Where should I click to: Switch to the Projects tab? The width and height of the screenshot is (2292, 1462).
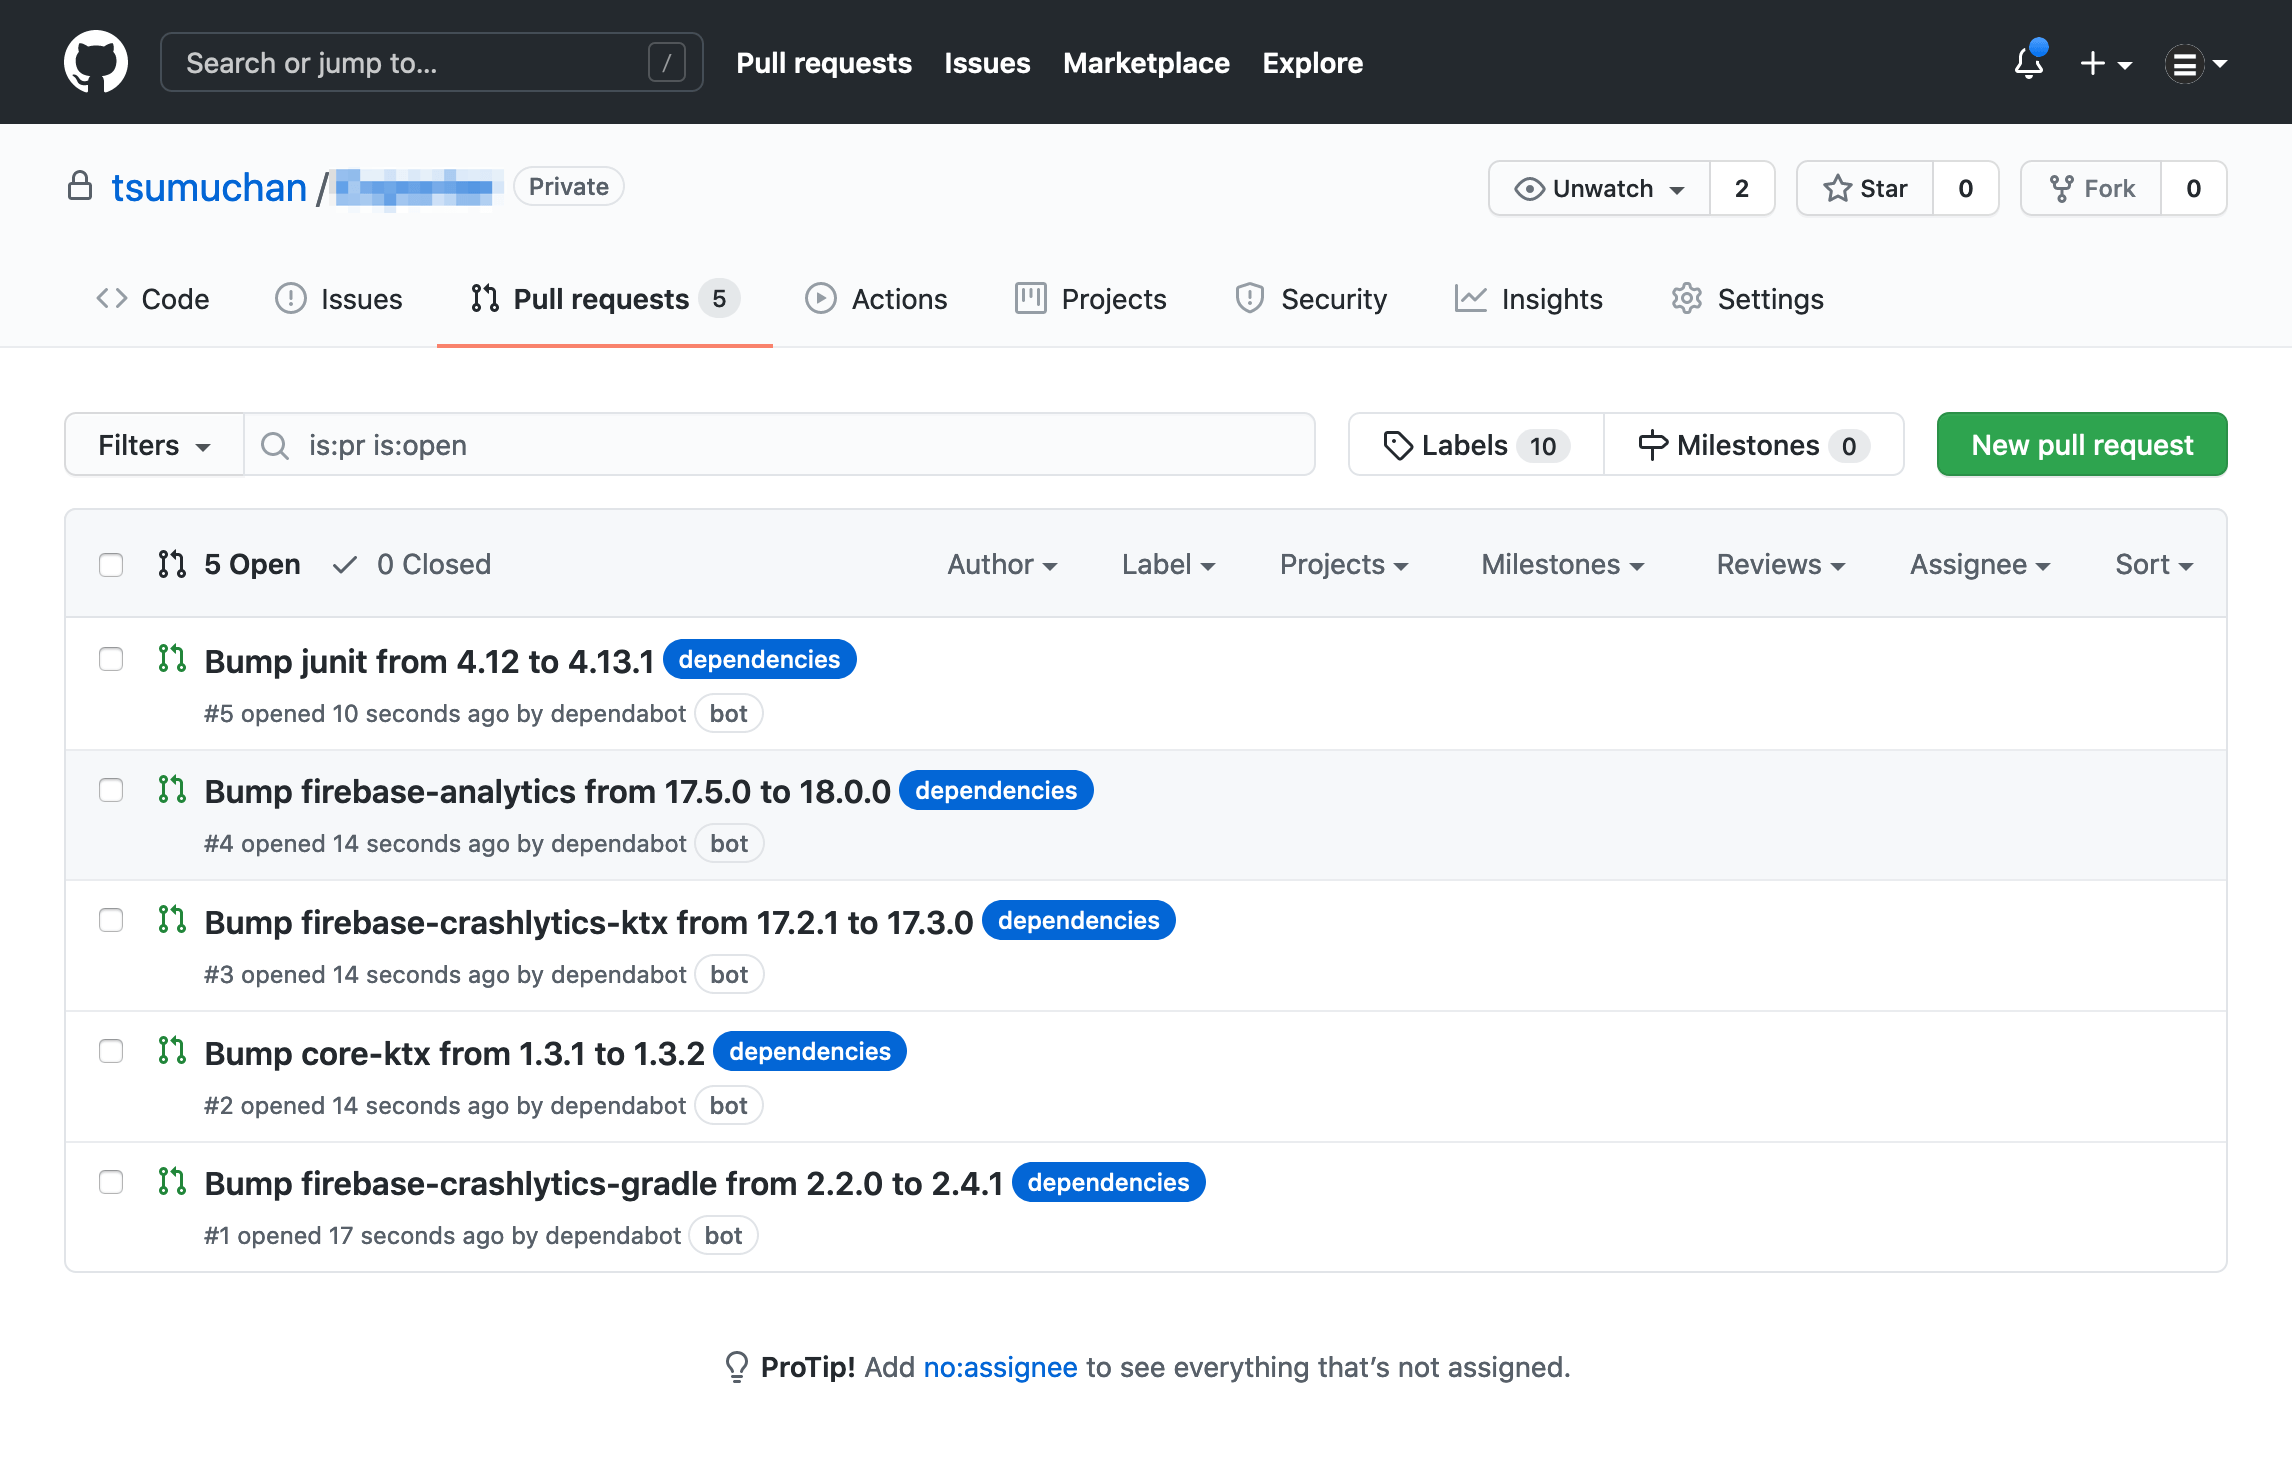coord(1090,298)
